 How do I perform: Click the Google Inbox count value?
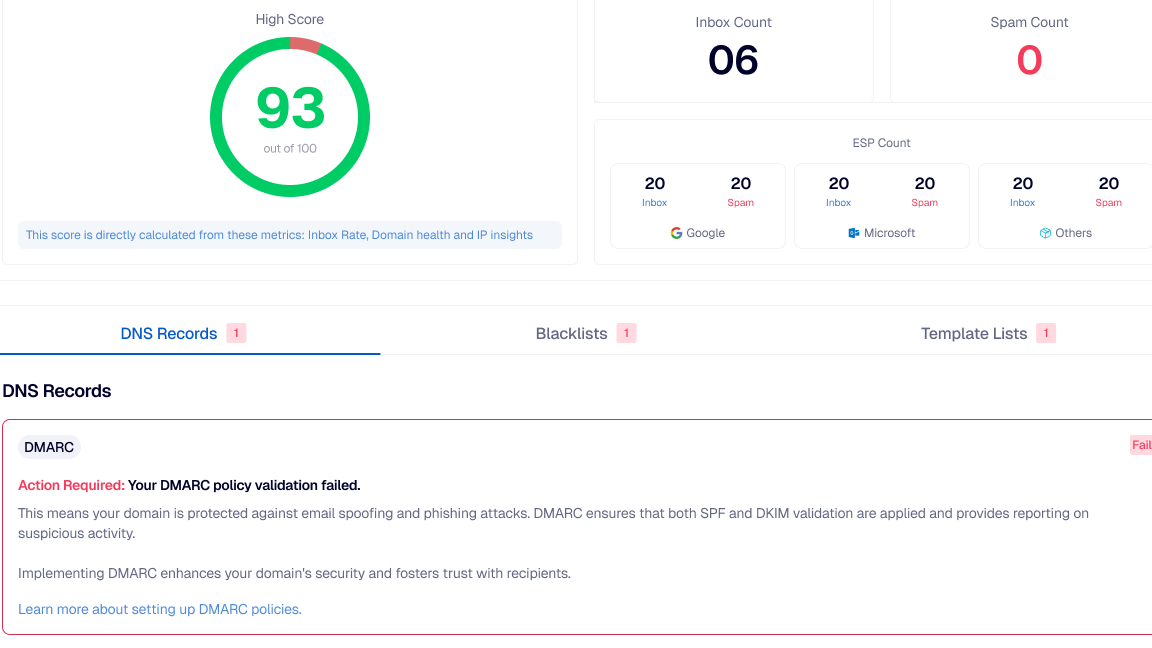click(x=655, y=184)
